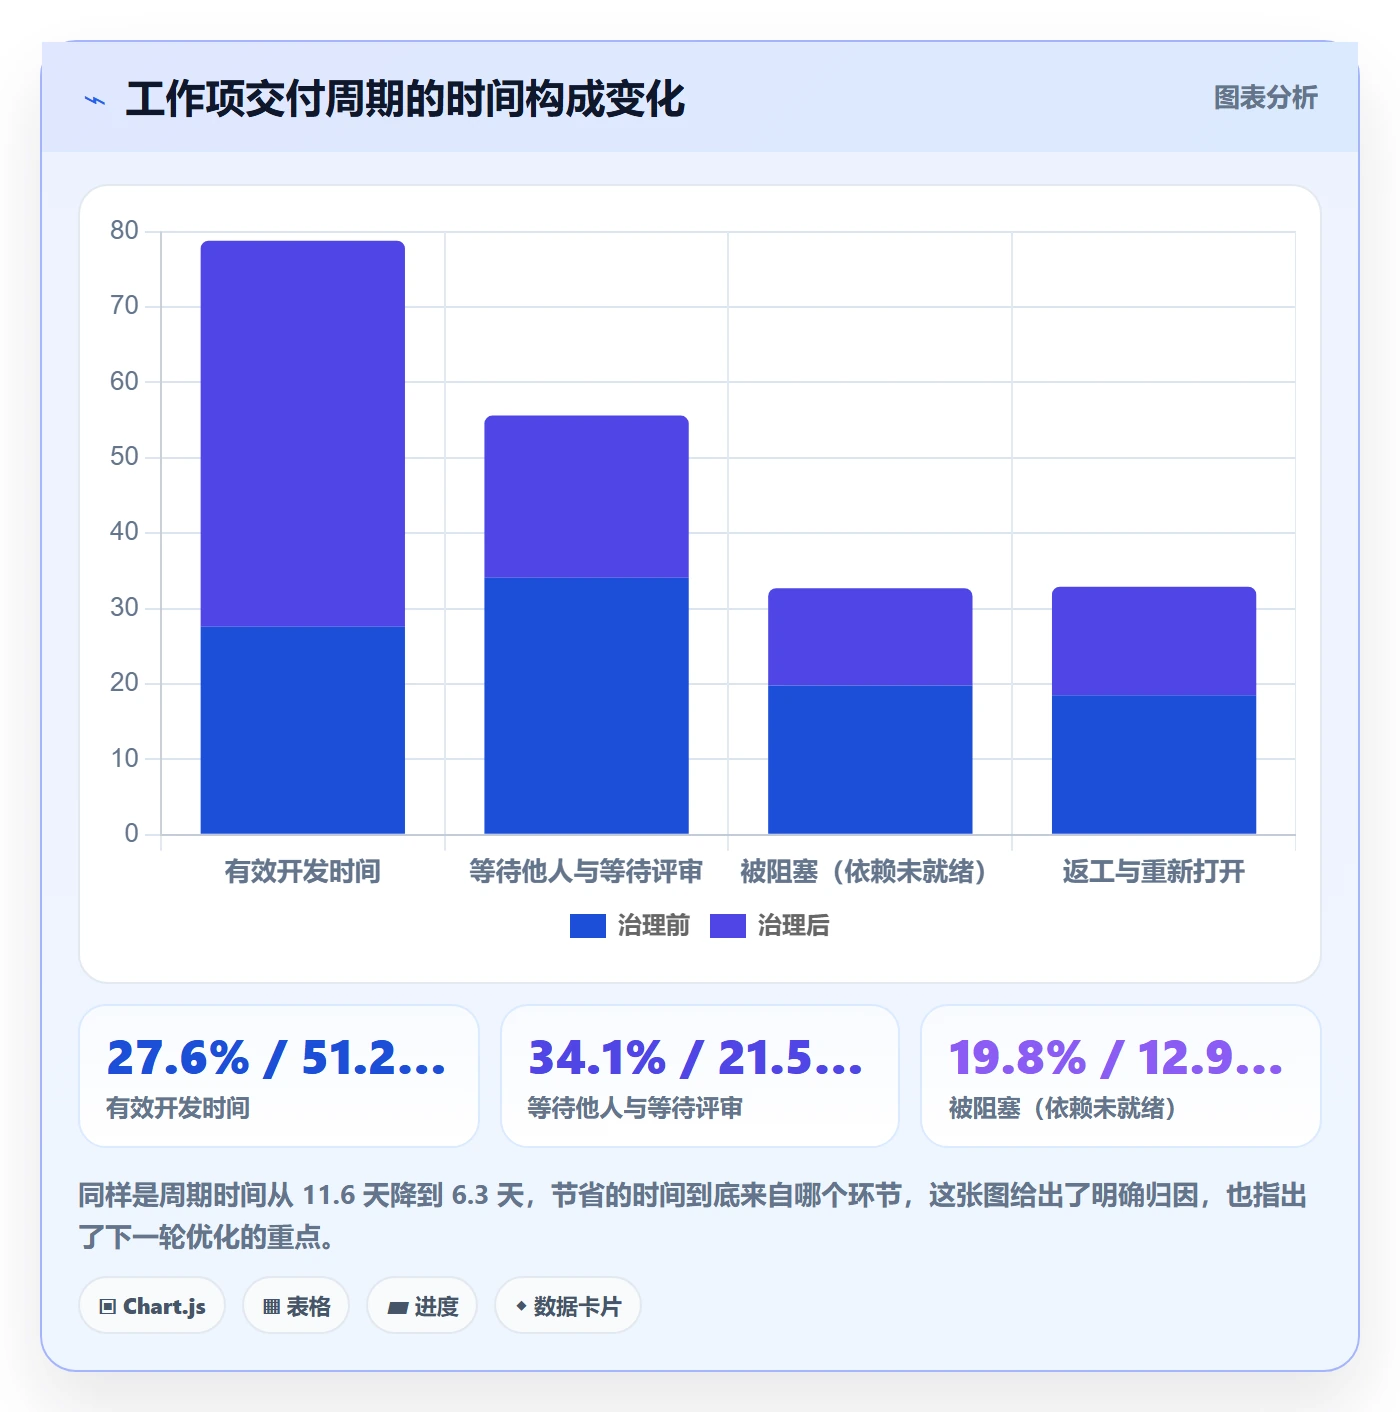Click the y-axis value 0
The width and height of the screenshot is (1400, 1412).
131,834
